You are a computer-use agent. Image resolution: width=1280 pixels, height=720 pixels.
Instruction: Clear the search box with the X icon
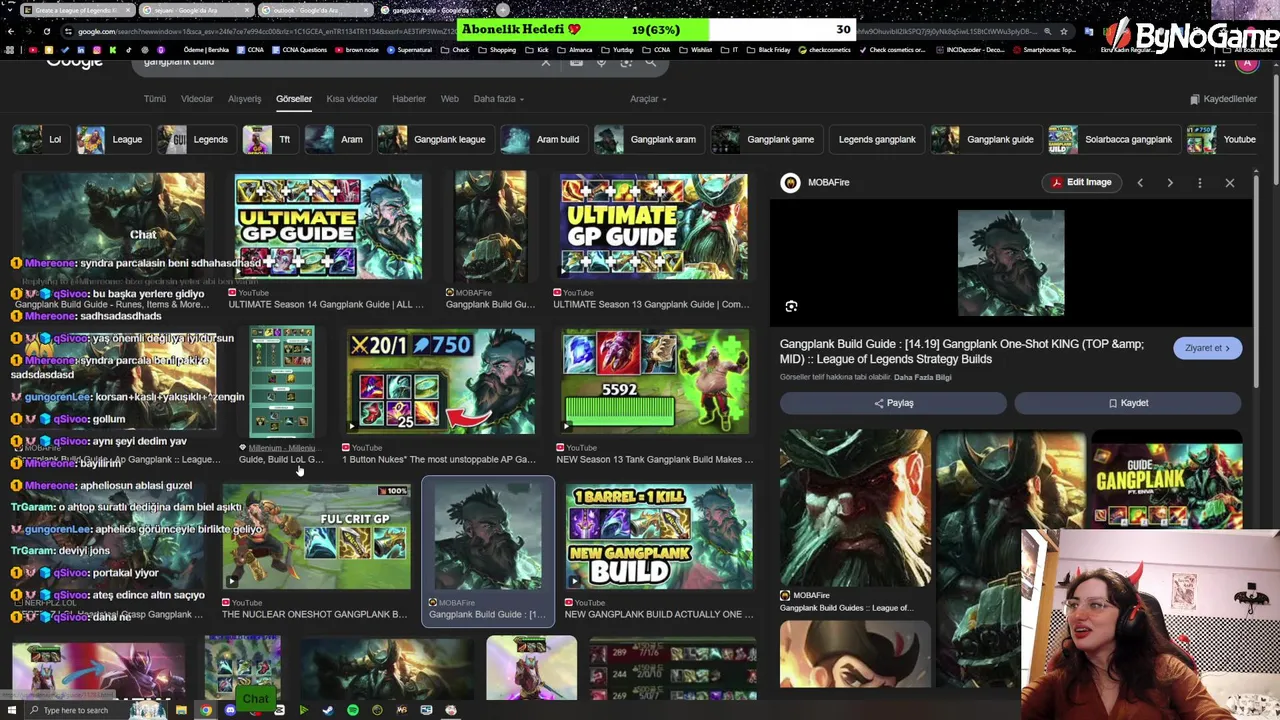(546, 62)
